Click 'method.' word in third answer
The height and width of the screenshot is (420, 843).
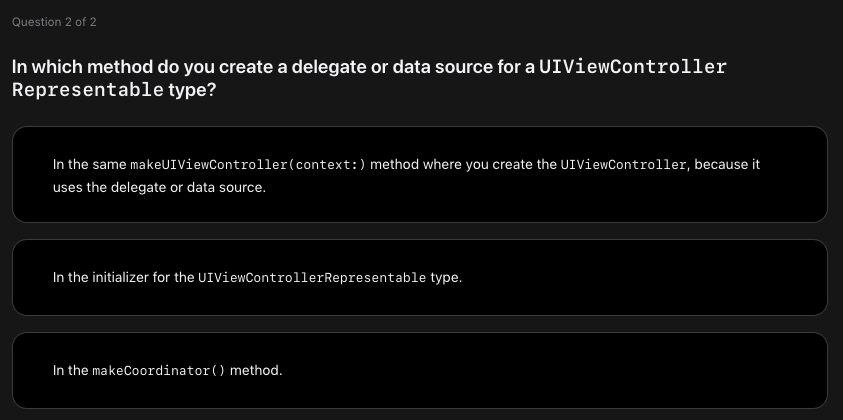(x=256, y=371)
